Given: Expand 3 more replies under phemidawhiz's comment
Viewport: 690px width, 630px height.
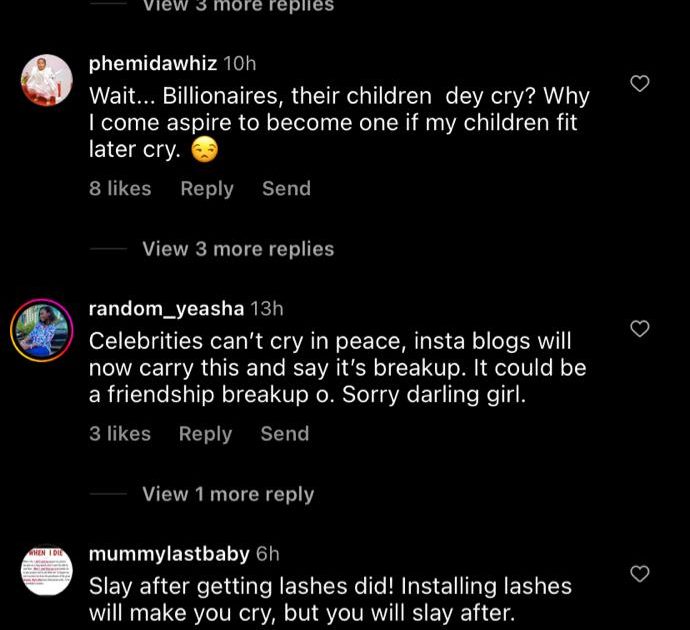Looking at the screenshot, I should [x=238, y=249].
